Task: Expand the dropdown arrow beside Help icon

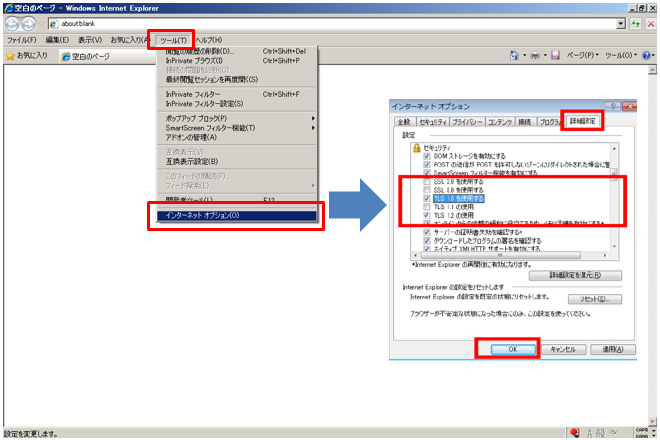Action: tap(654, 55)
